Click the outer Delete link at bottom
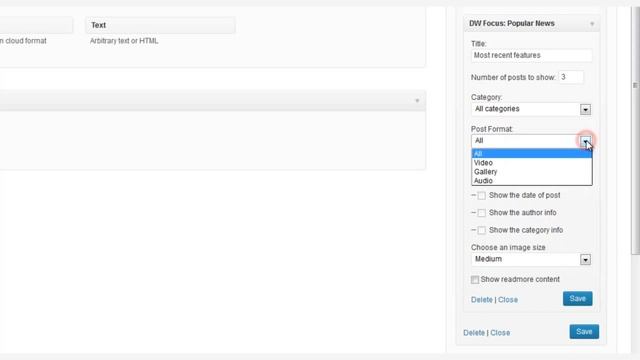640x360 pixels. [474, 333]
